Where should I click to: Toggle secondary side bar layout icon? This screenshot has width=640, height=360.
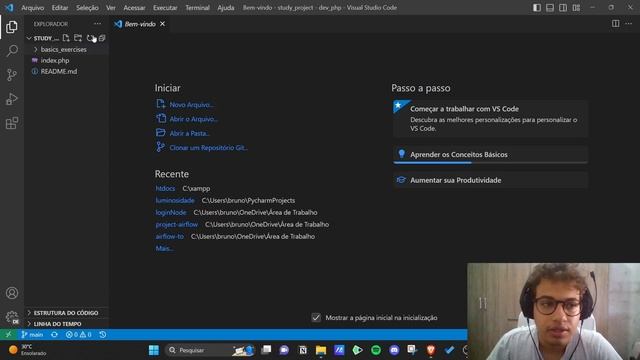(563, 8)
